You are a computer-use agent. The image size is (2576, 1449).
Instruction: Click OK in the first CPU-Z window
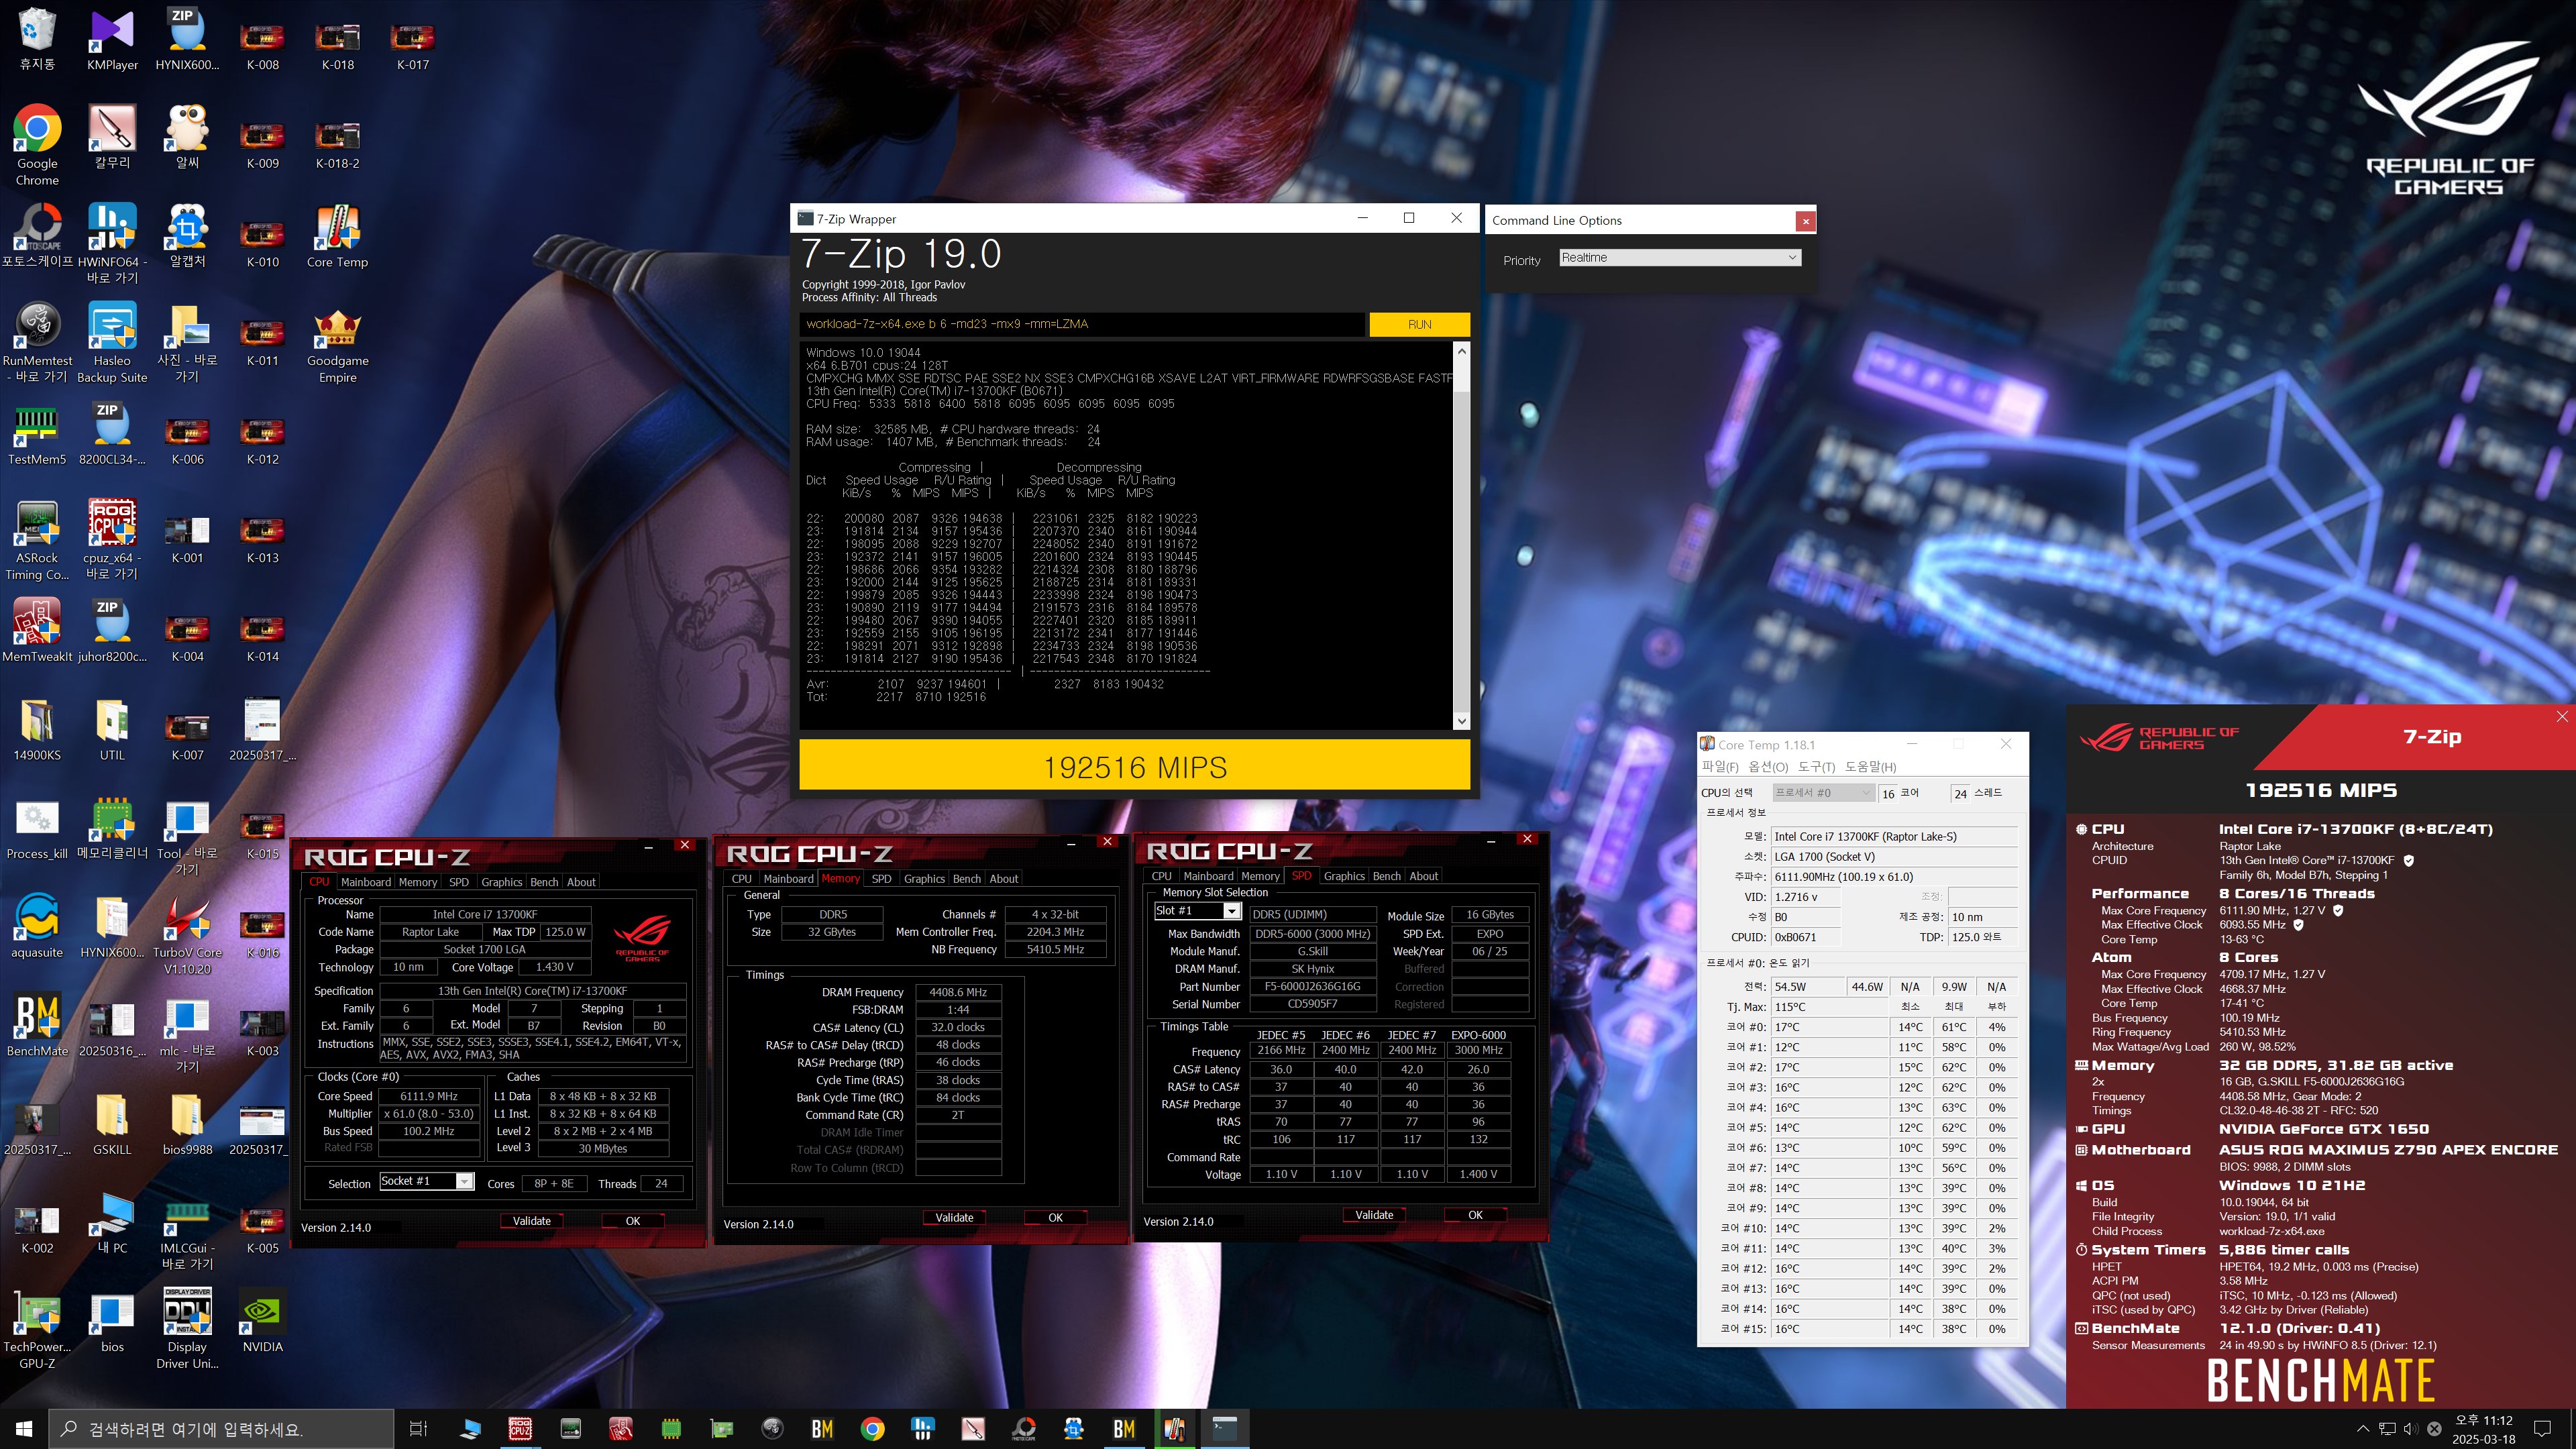click(x=633, y=1221)
